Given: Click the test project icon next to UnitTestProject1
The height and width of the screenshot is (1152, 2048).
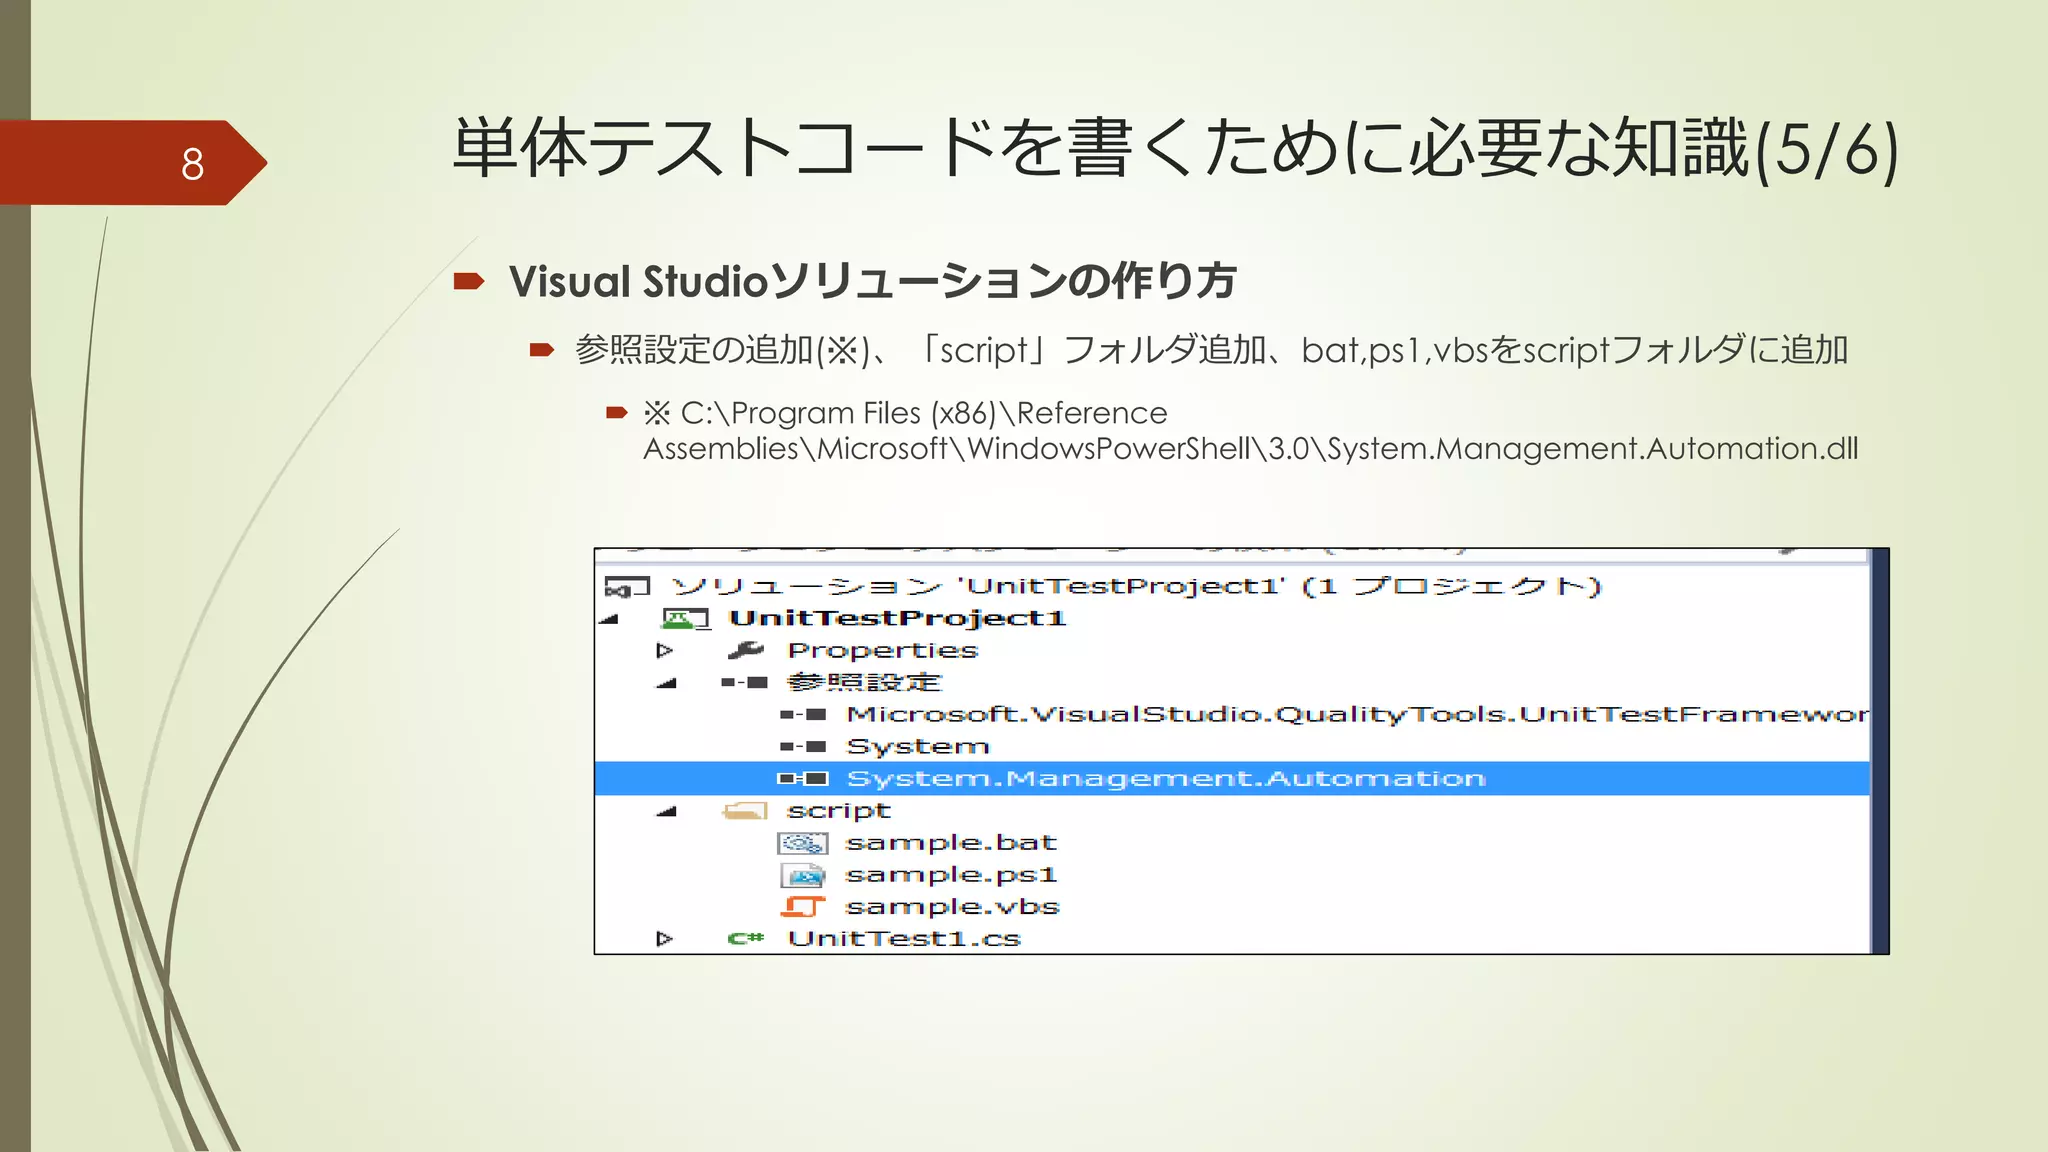Looking at the screenshot, I should pyautogui.click(x=685, y=619).
